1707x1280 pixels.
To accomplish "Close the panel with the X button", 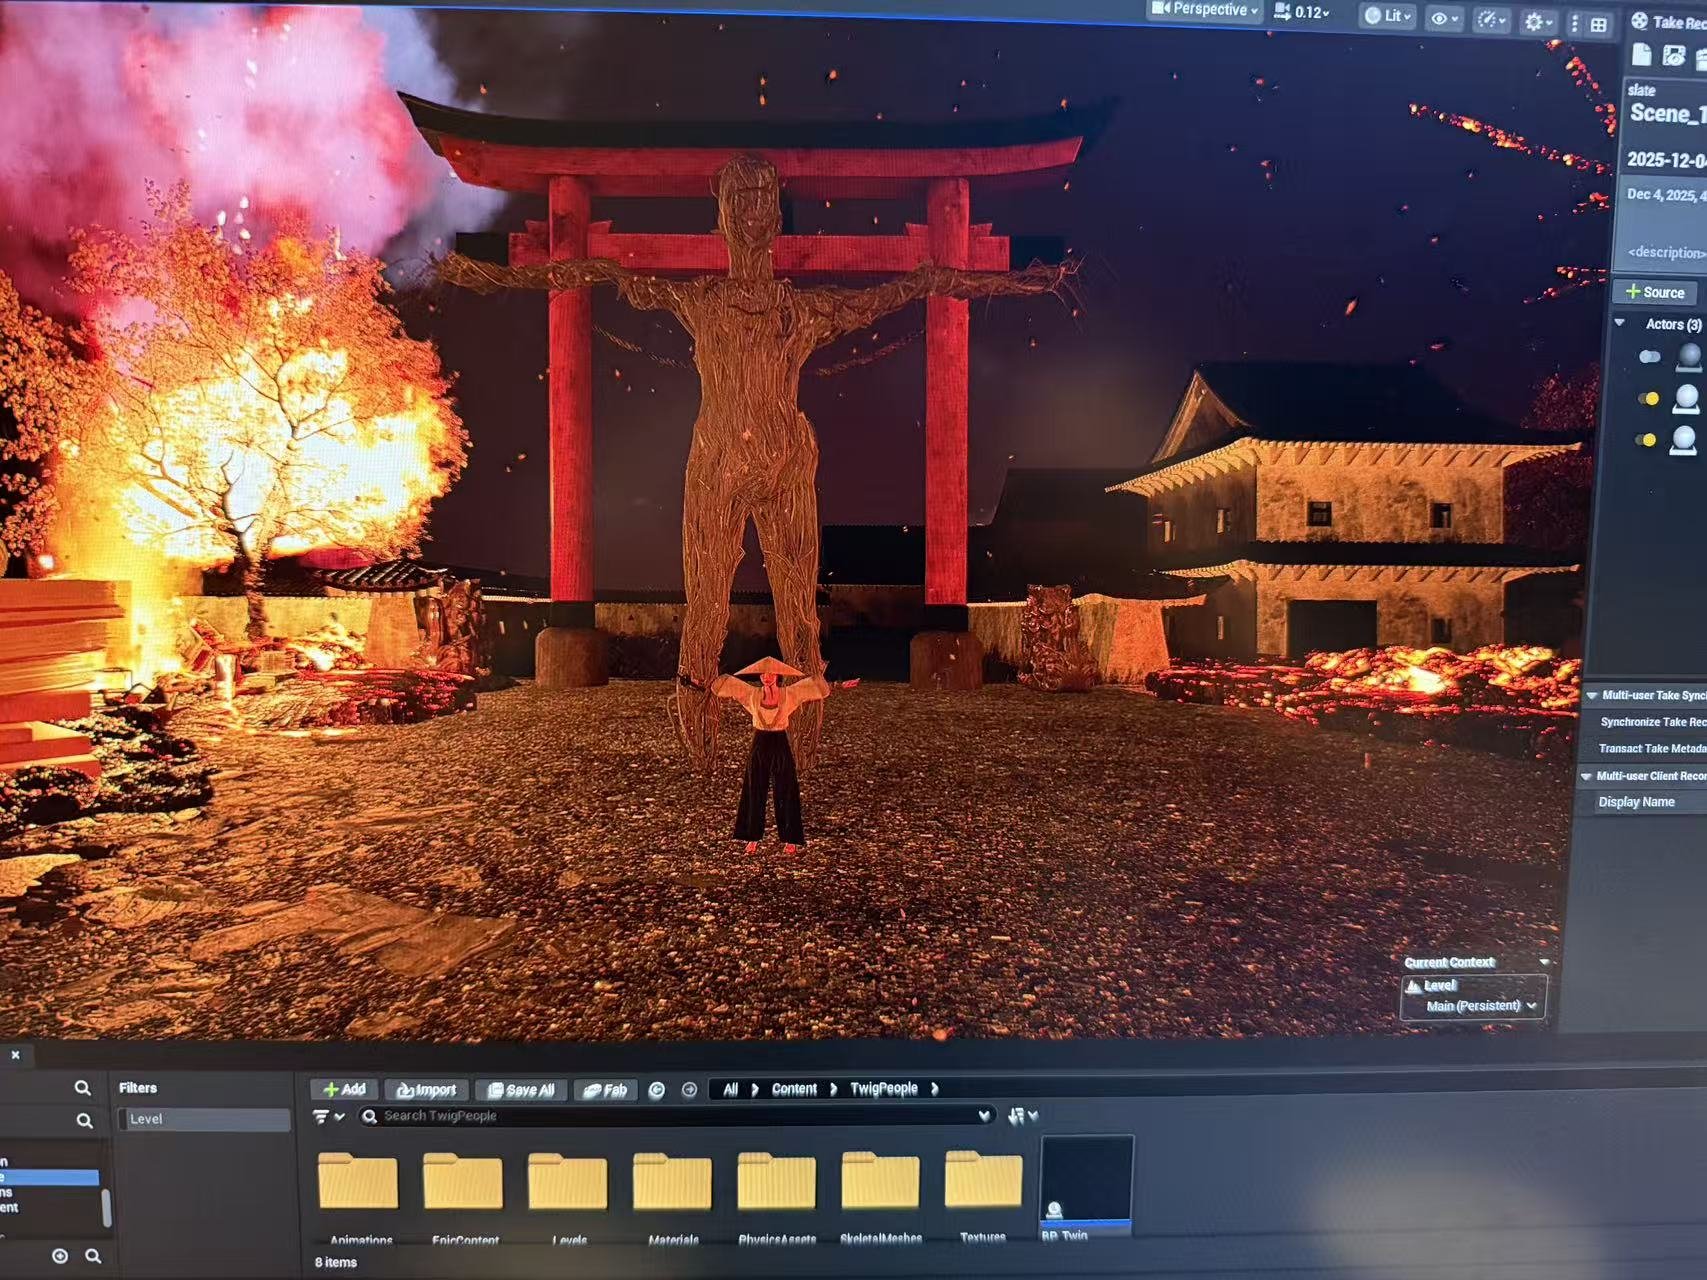I will pos(15,1054).
